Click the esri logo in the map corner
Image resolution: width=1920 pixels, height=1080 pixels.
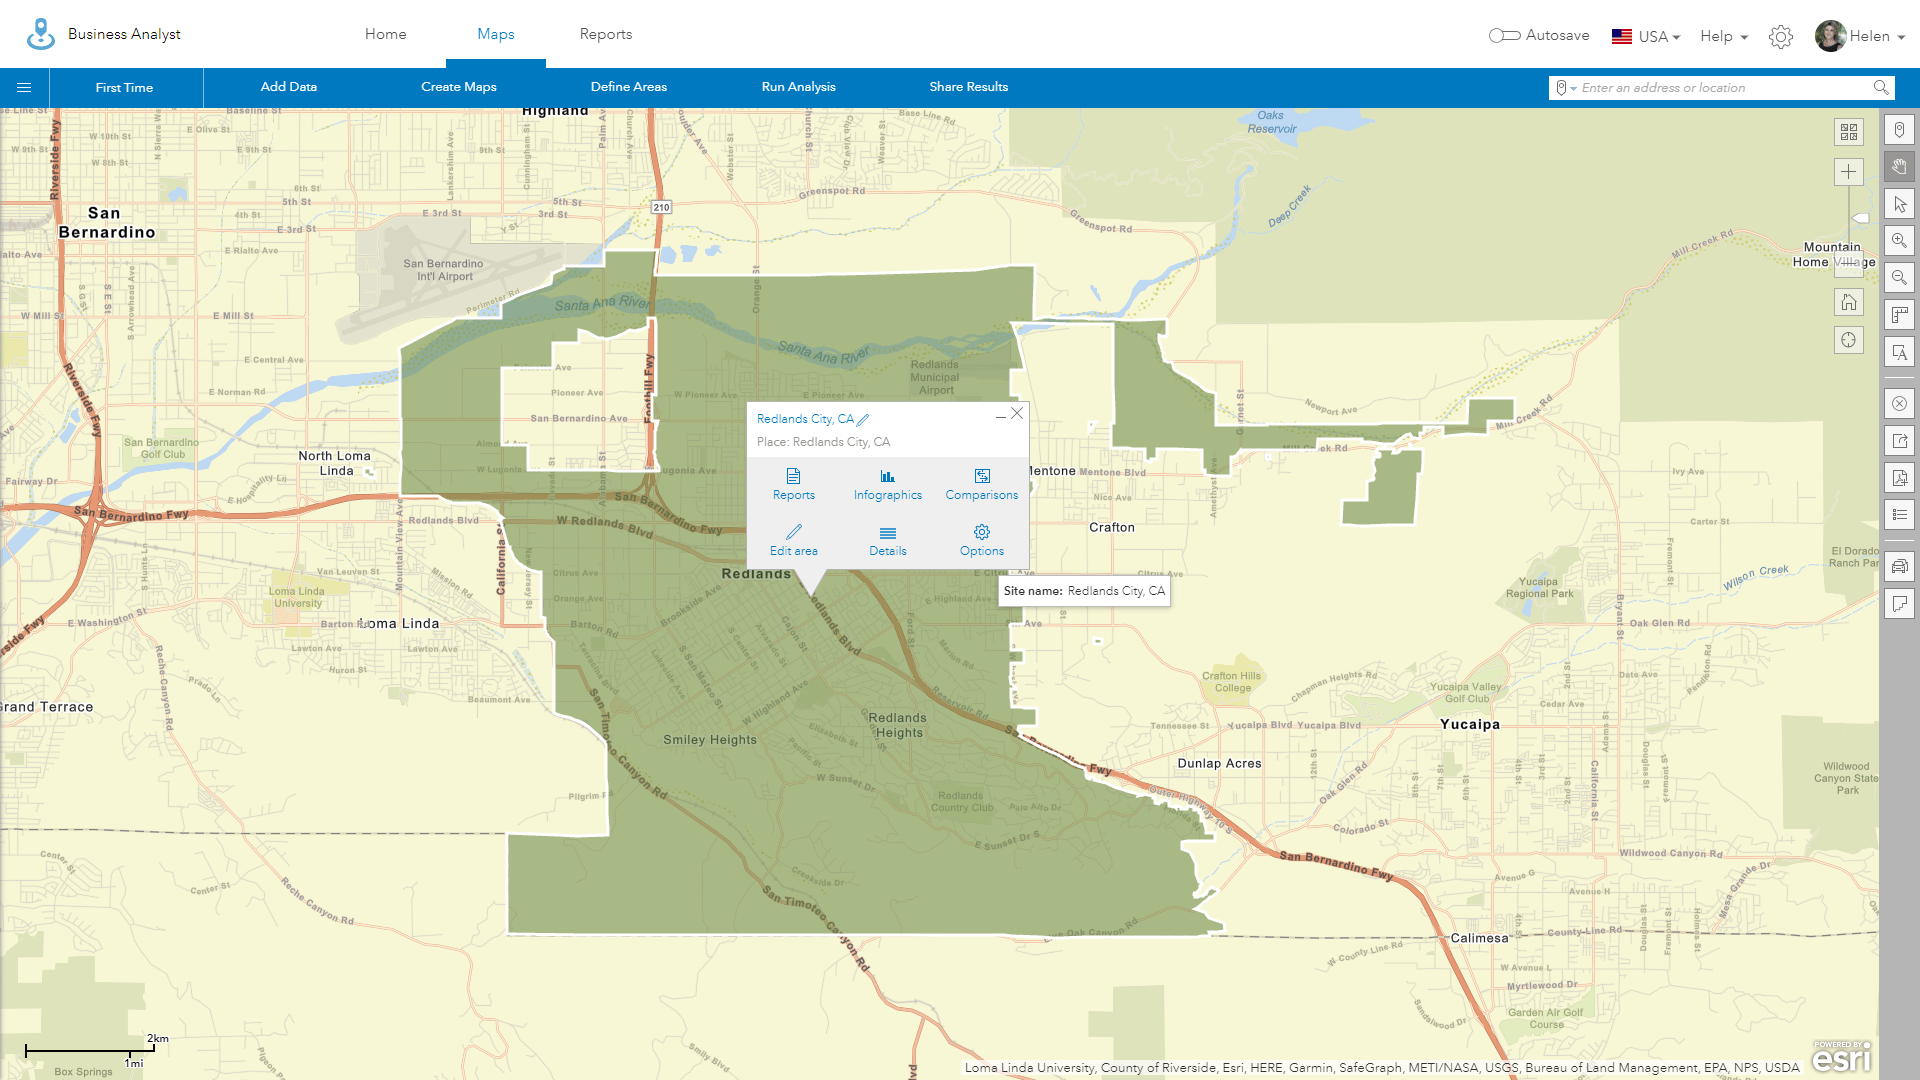pyautogui.click(x=1841, y=1056)
